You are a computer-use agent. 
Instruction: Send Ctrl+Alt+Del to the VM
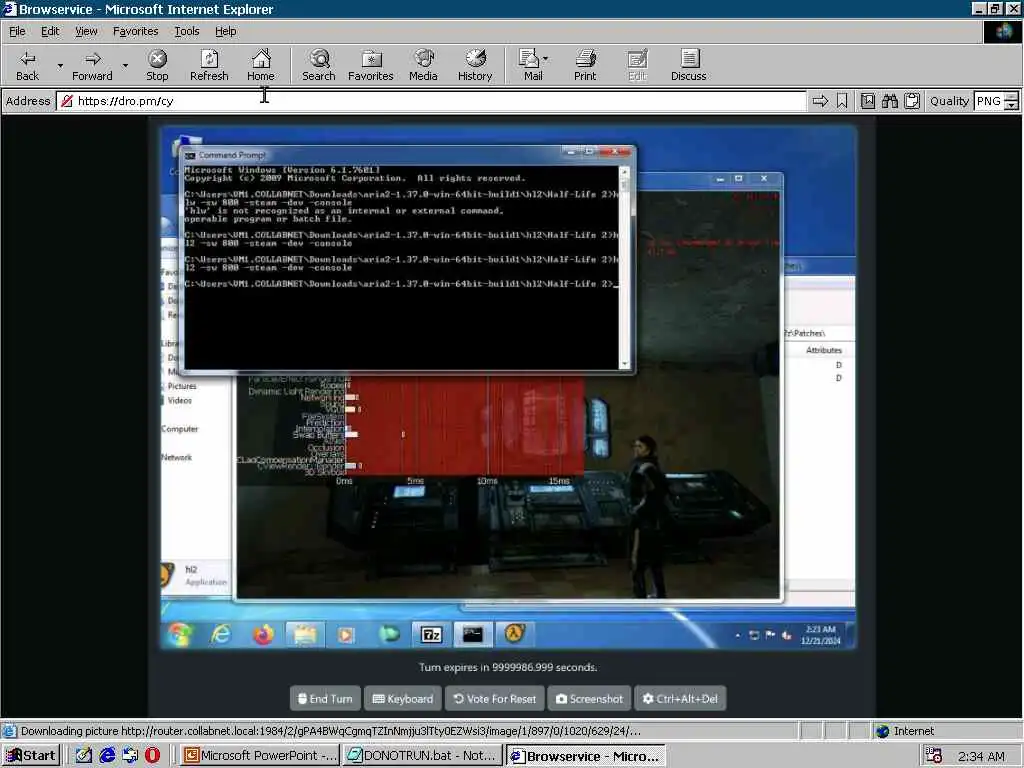pyautogui.click(x=680, y=698)
